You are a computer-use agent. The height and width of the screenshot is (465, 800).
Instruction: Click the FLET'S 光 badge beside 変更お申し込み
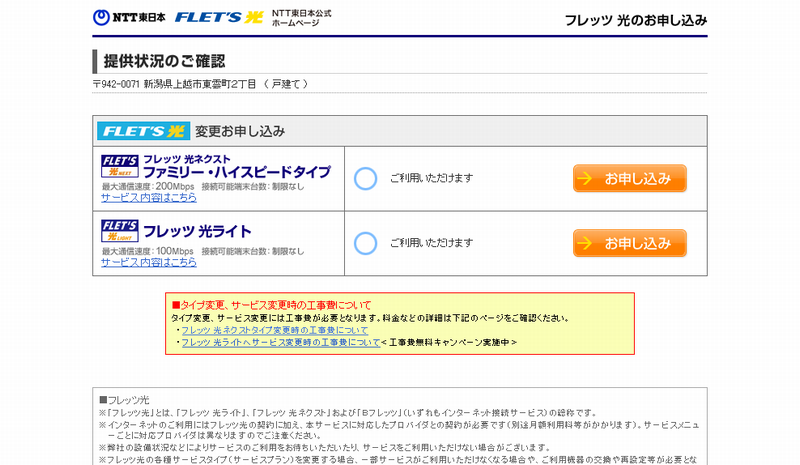click(143, 131)
